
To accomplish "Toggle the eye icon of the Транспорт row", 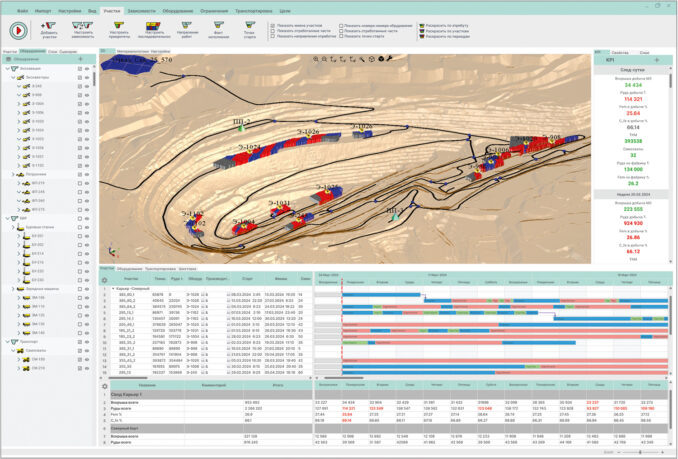I will [87, 342].
